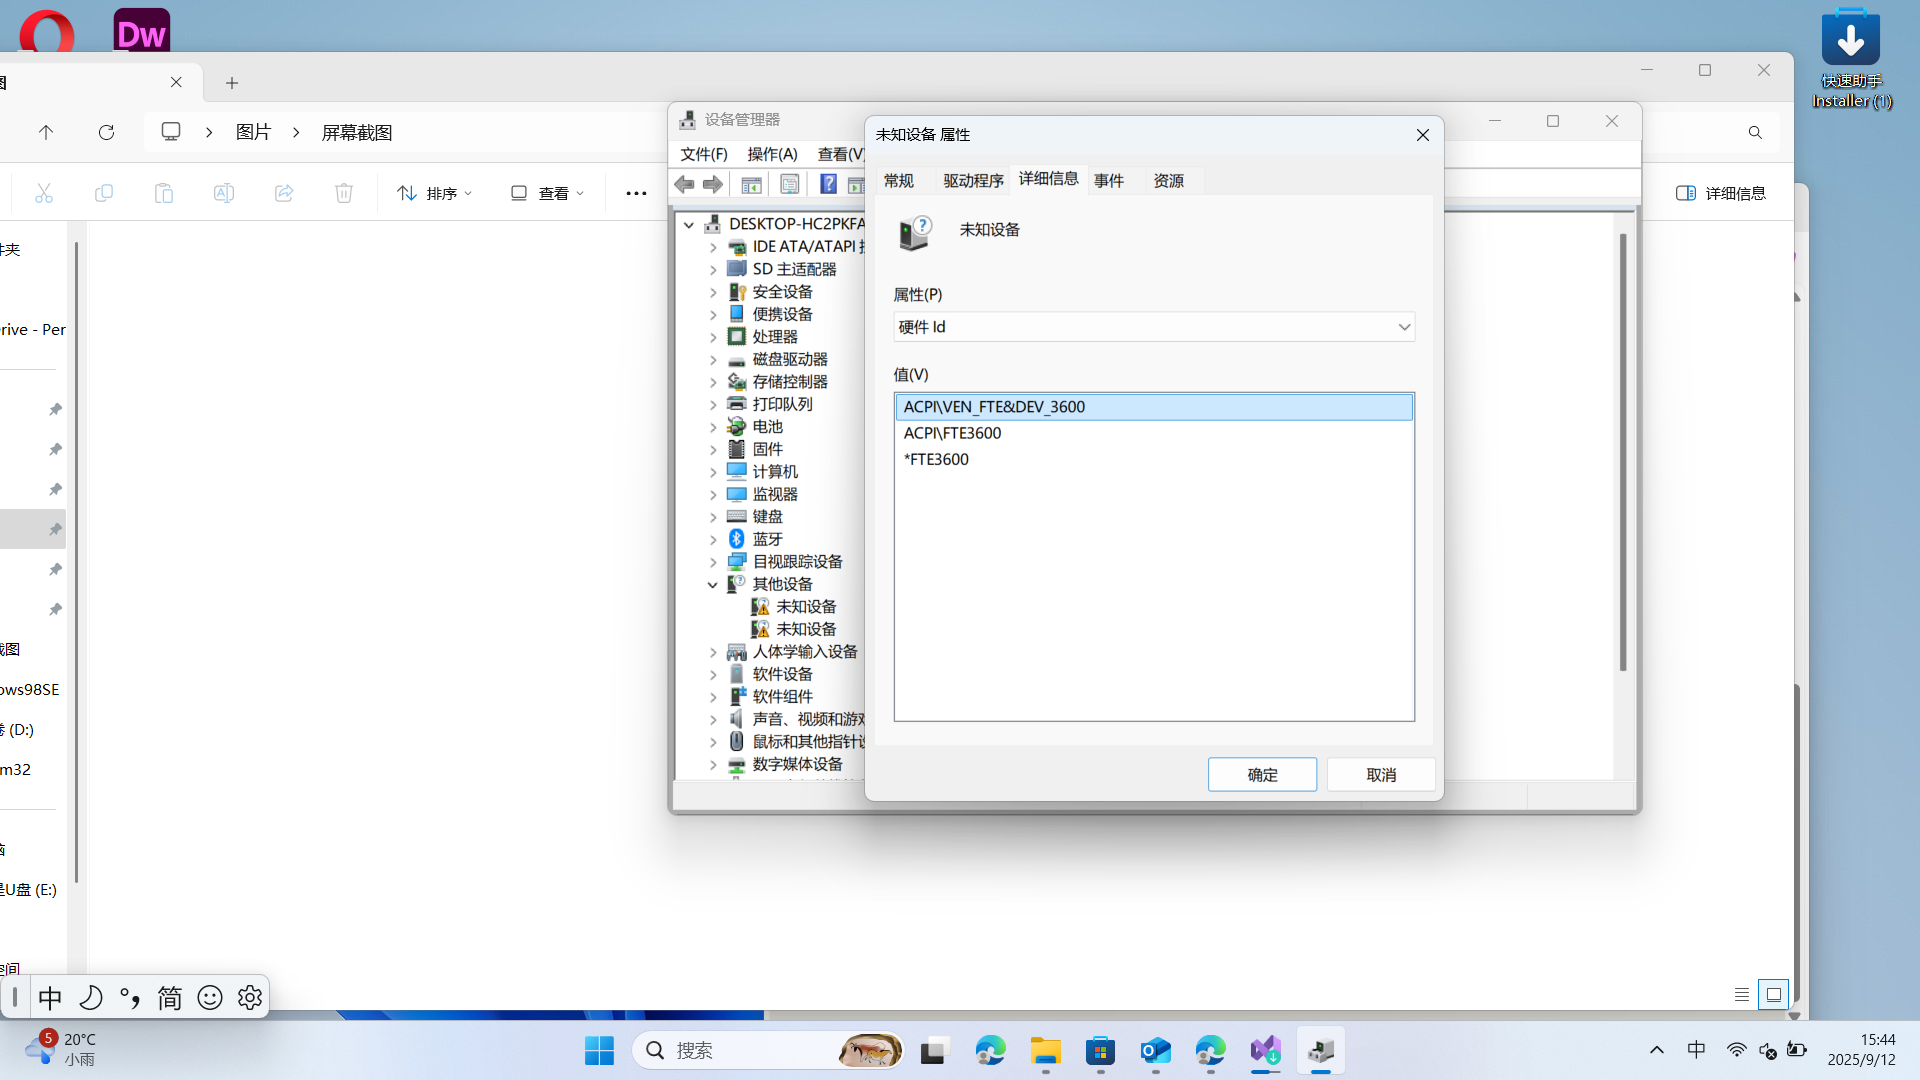Image resolution: width=1920 pixels, height=1080 pixels.
Task: Click the Device Manager help toolbar icon
Action: (x=828, y=184)
